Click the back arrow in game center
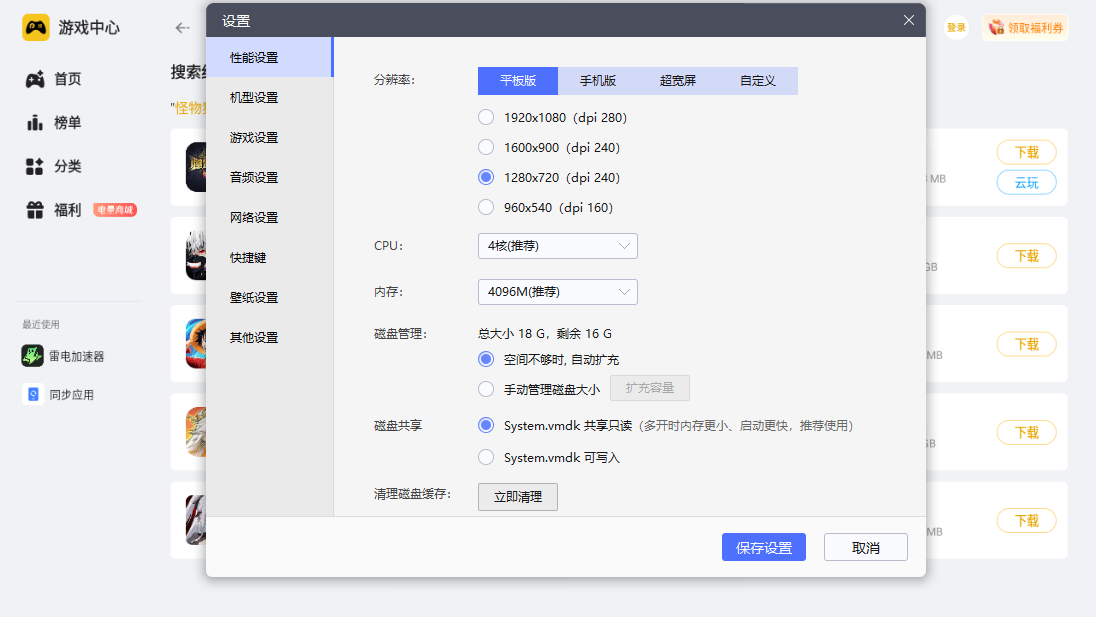This screenshot has height=617, width=1096. tap(182, 28)
